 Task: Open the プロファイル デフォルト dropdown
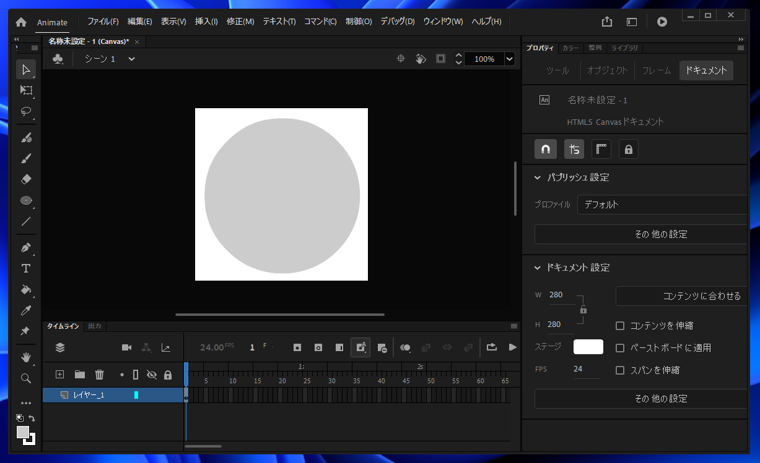click(662, 204)
